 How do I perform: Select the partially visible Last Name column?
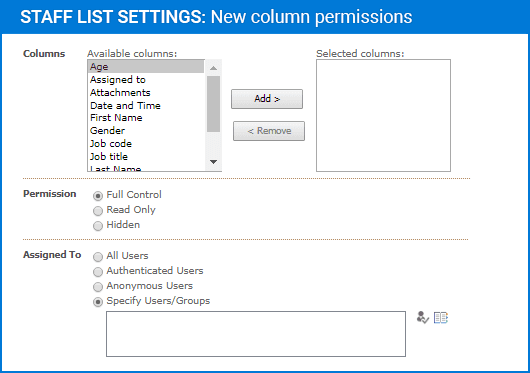[x=146, y=168]
